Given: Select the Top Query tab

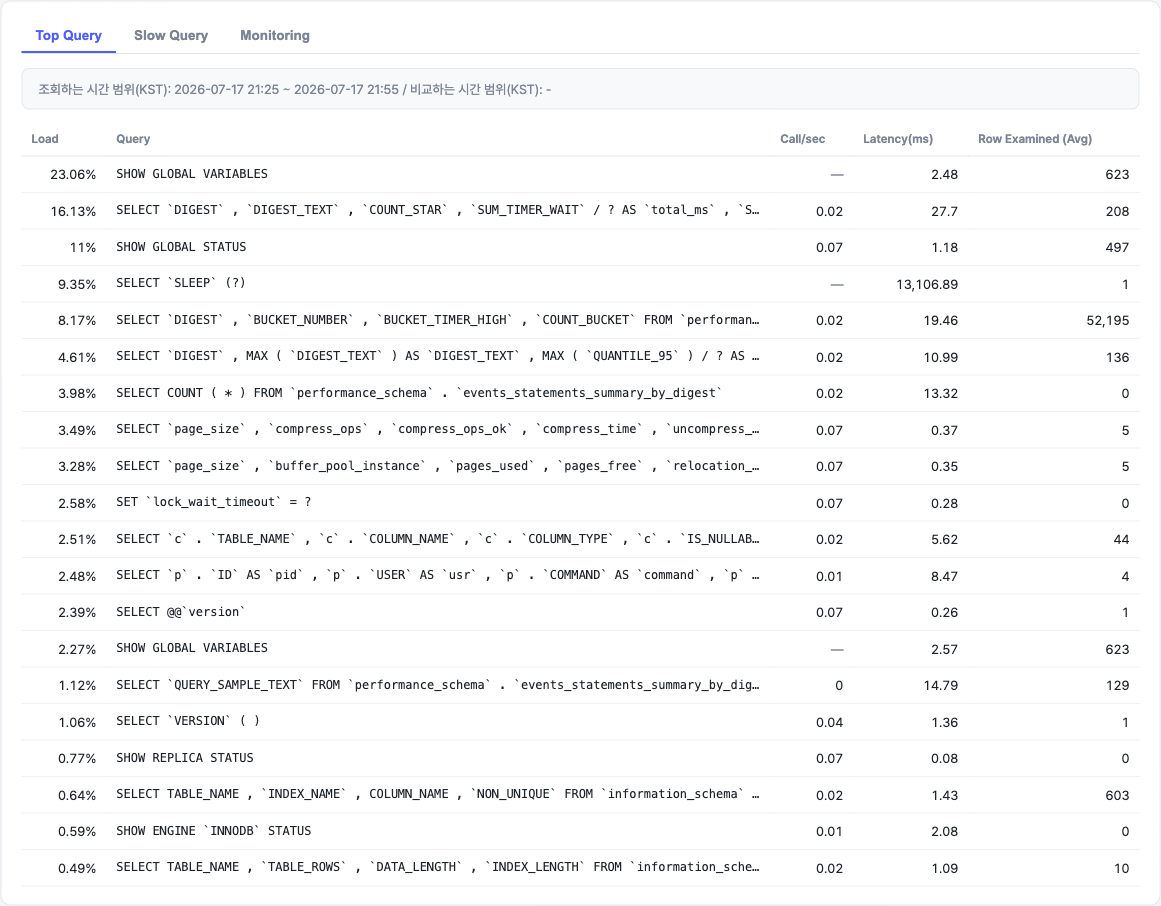Looking at the screenshot, I should tap(68, 36).
